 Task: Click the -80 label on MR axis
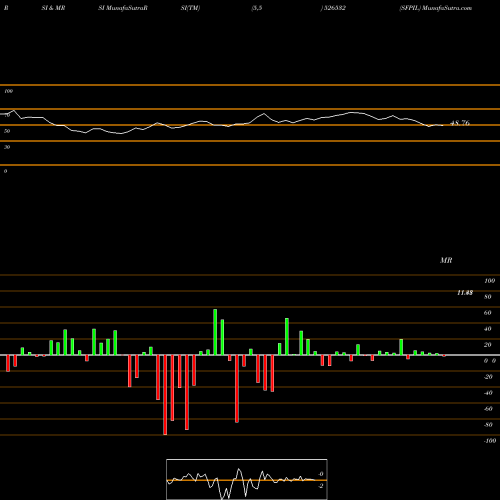(x=488, y=425)
